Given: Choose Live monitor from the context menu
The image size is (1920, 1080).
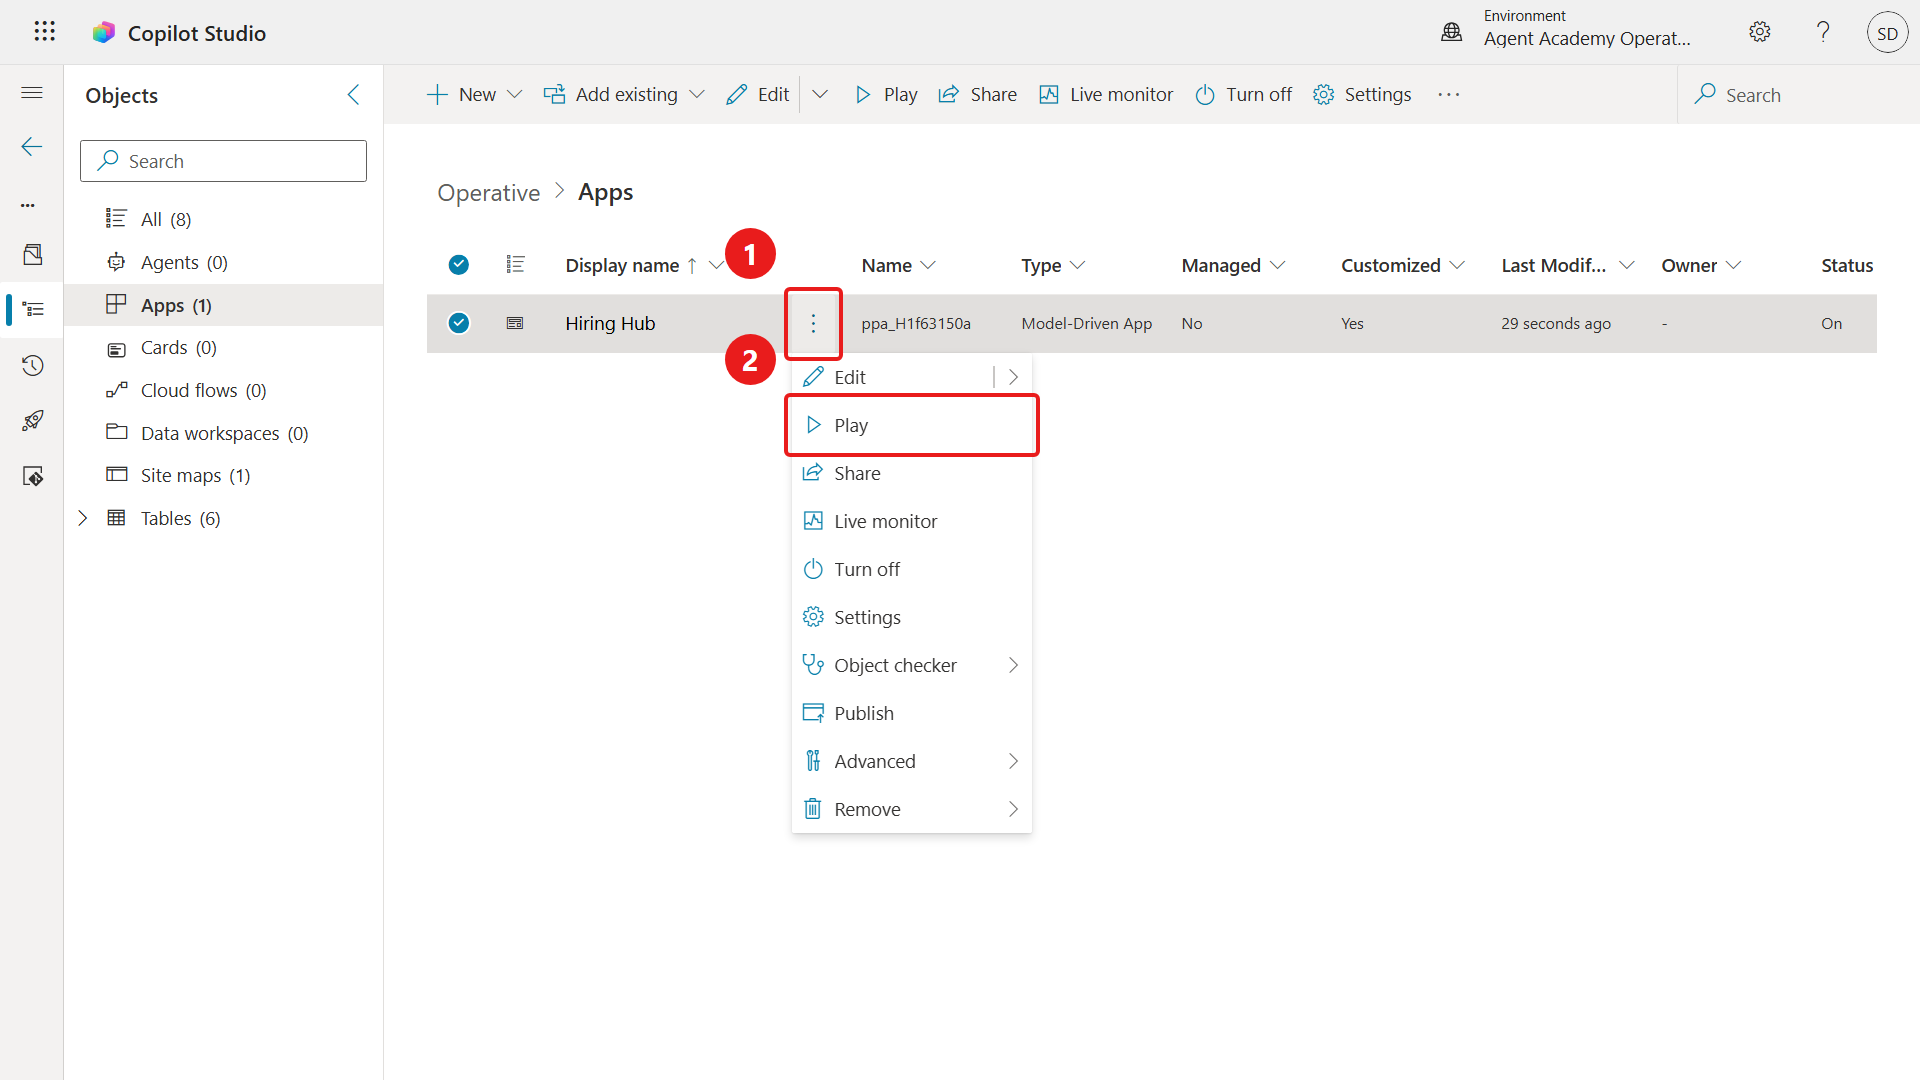Looking at the screenshot, I should (912, 521).
